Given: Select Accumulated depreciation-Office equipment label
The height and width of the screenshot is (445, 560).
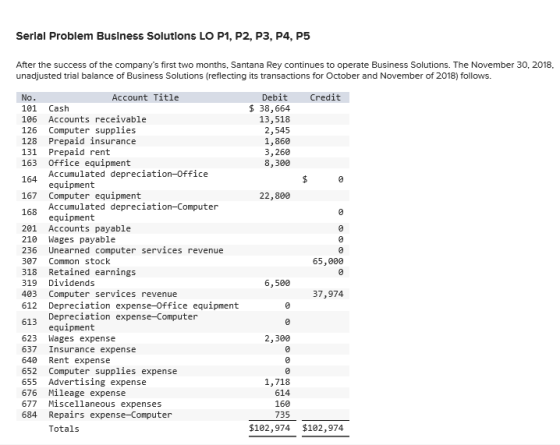Looking at the screenshot, I should 128,179.
